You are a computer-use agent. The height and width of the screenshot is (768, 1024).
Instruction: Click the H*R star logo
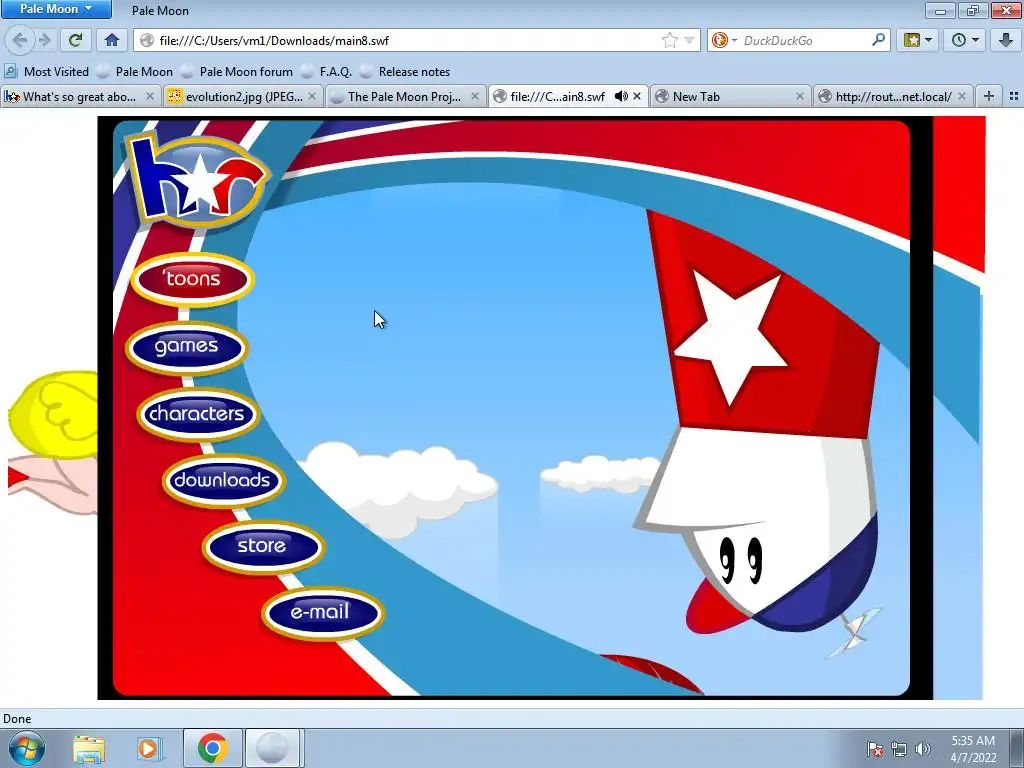coord(197,179)
